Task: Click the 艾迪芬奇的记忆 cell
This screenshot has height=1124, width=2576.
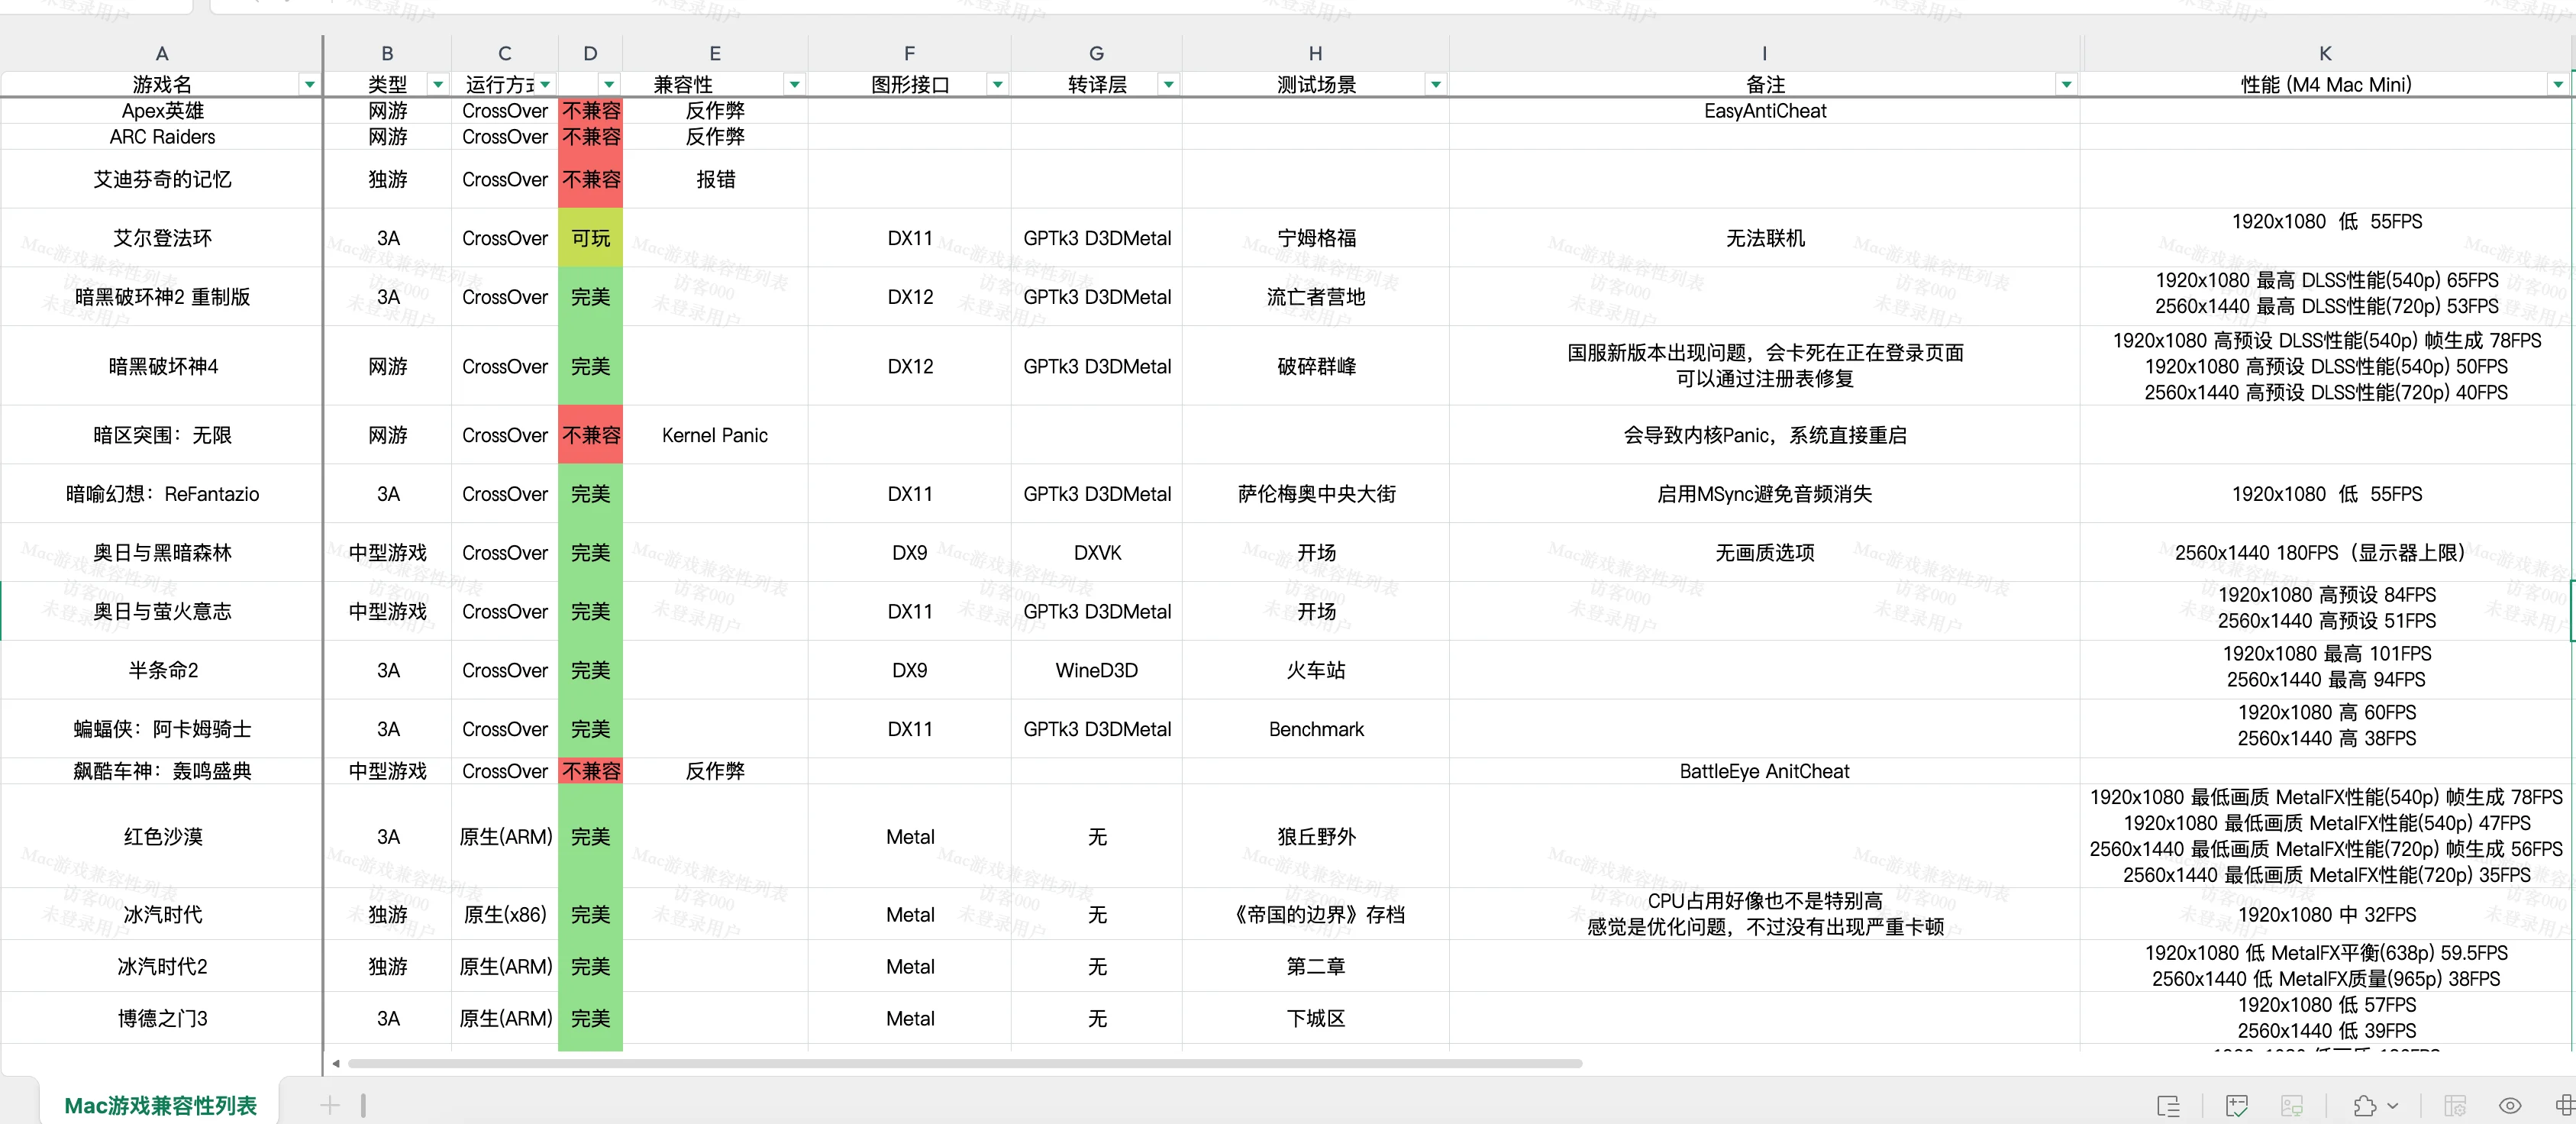Action: click(162, 179)
